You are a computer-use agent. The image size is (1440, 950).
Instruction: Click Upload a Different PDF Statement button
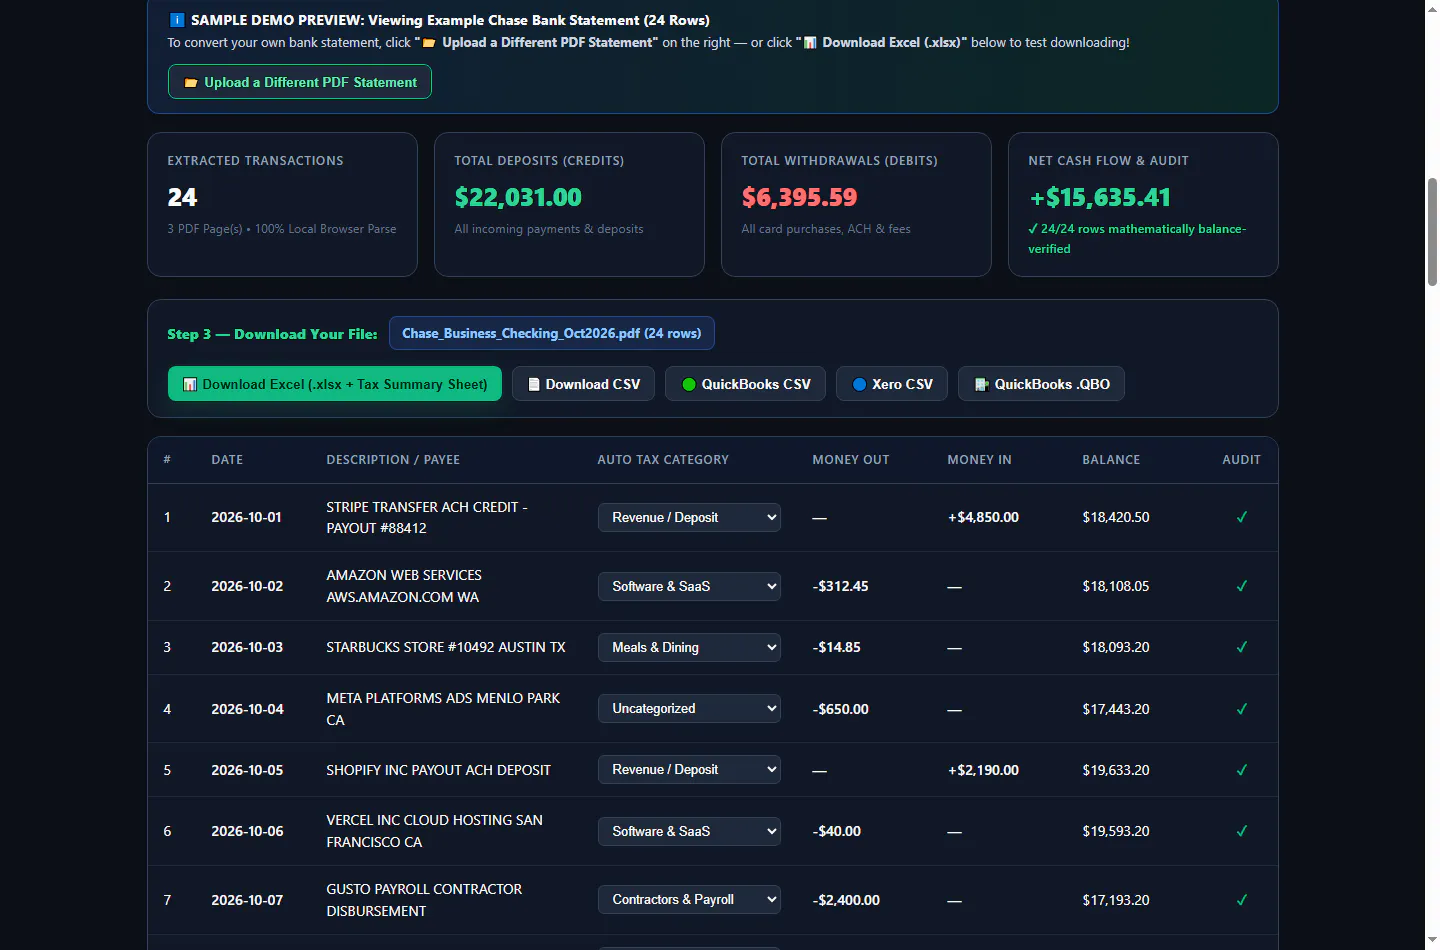pos(300,82)
